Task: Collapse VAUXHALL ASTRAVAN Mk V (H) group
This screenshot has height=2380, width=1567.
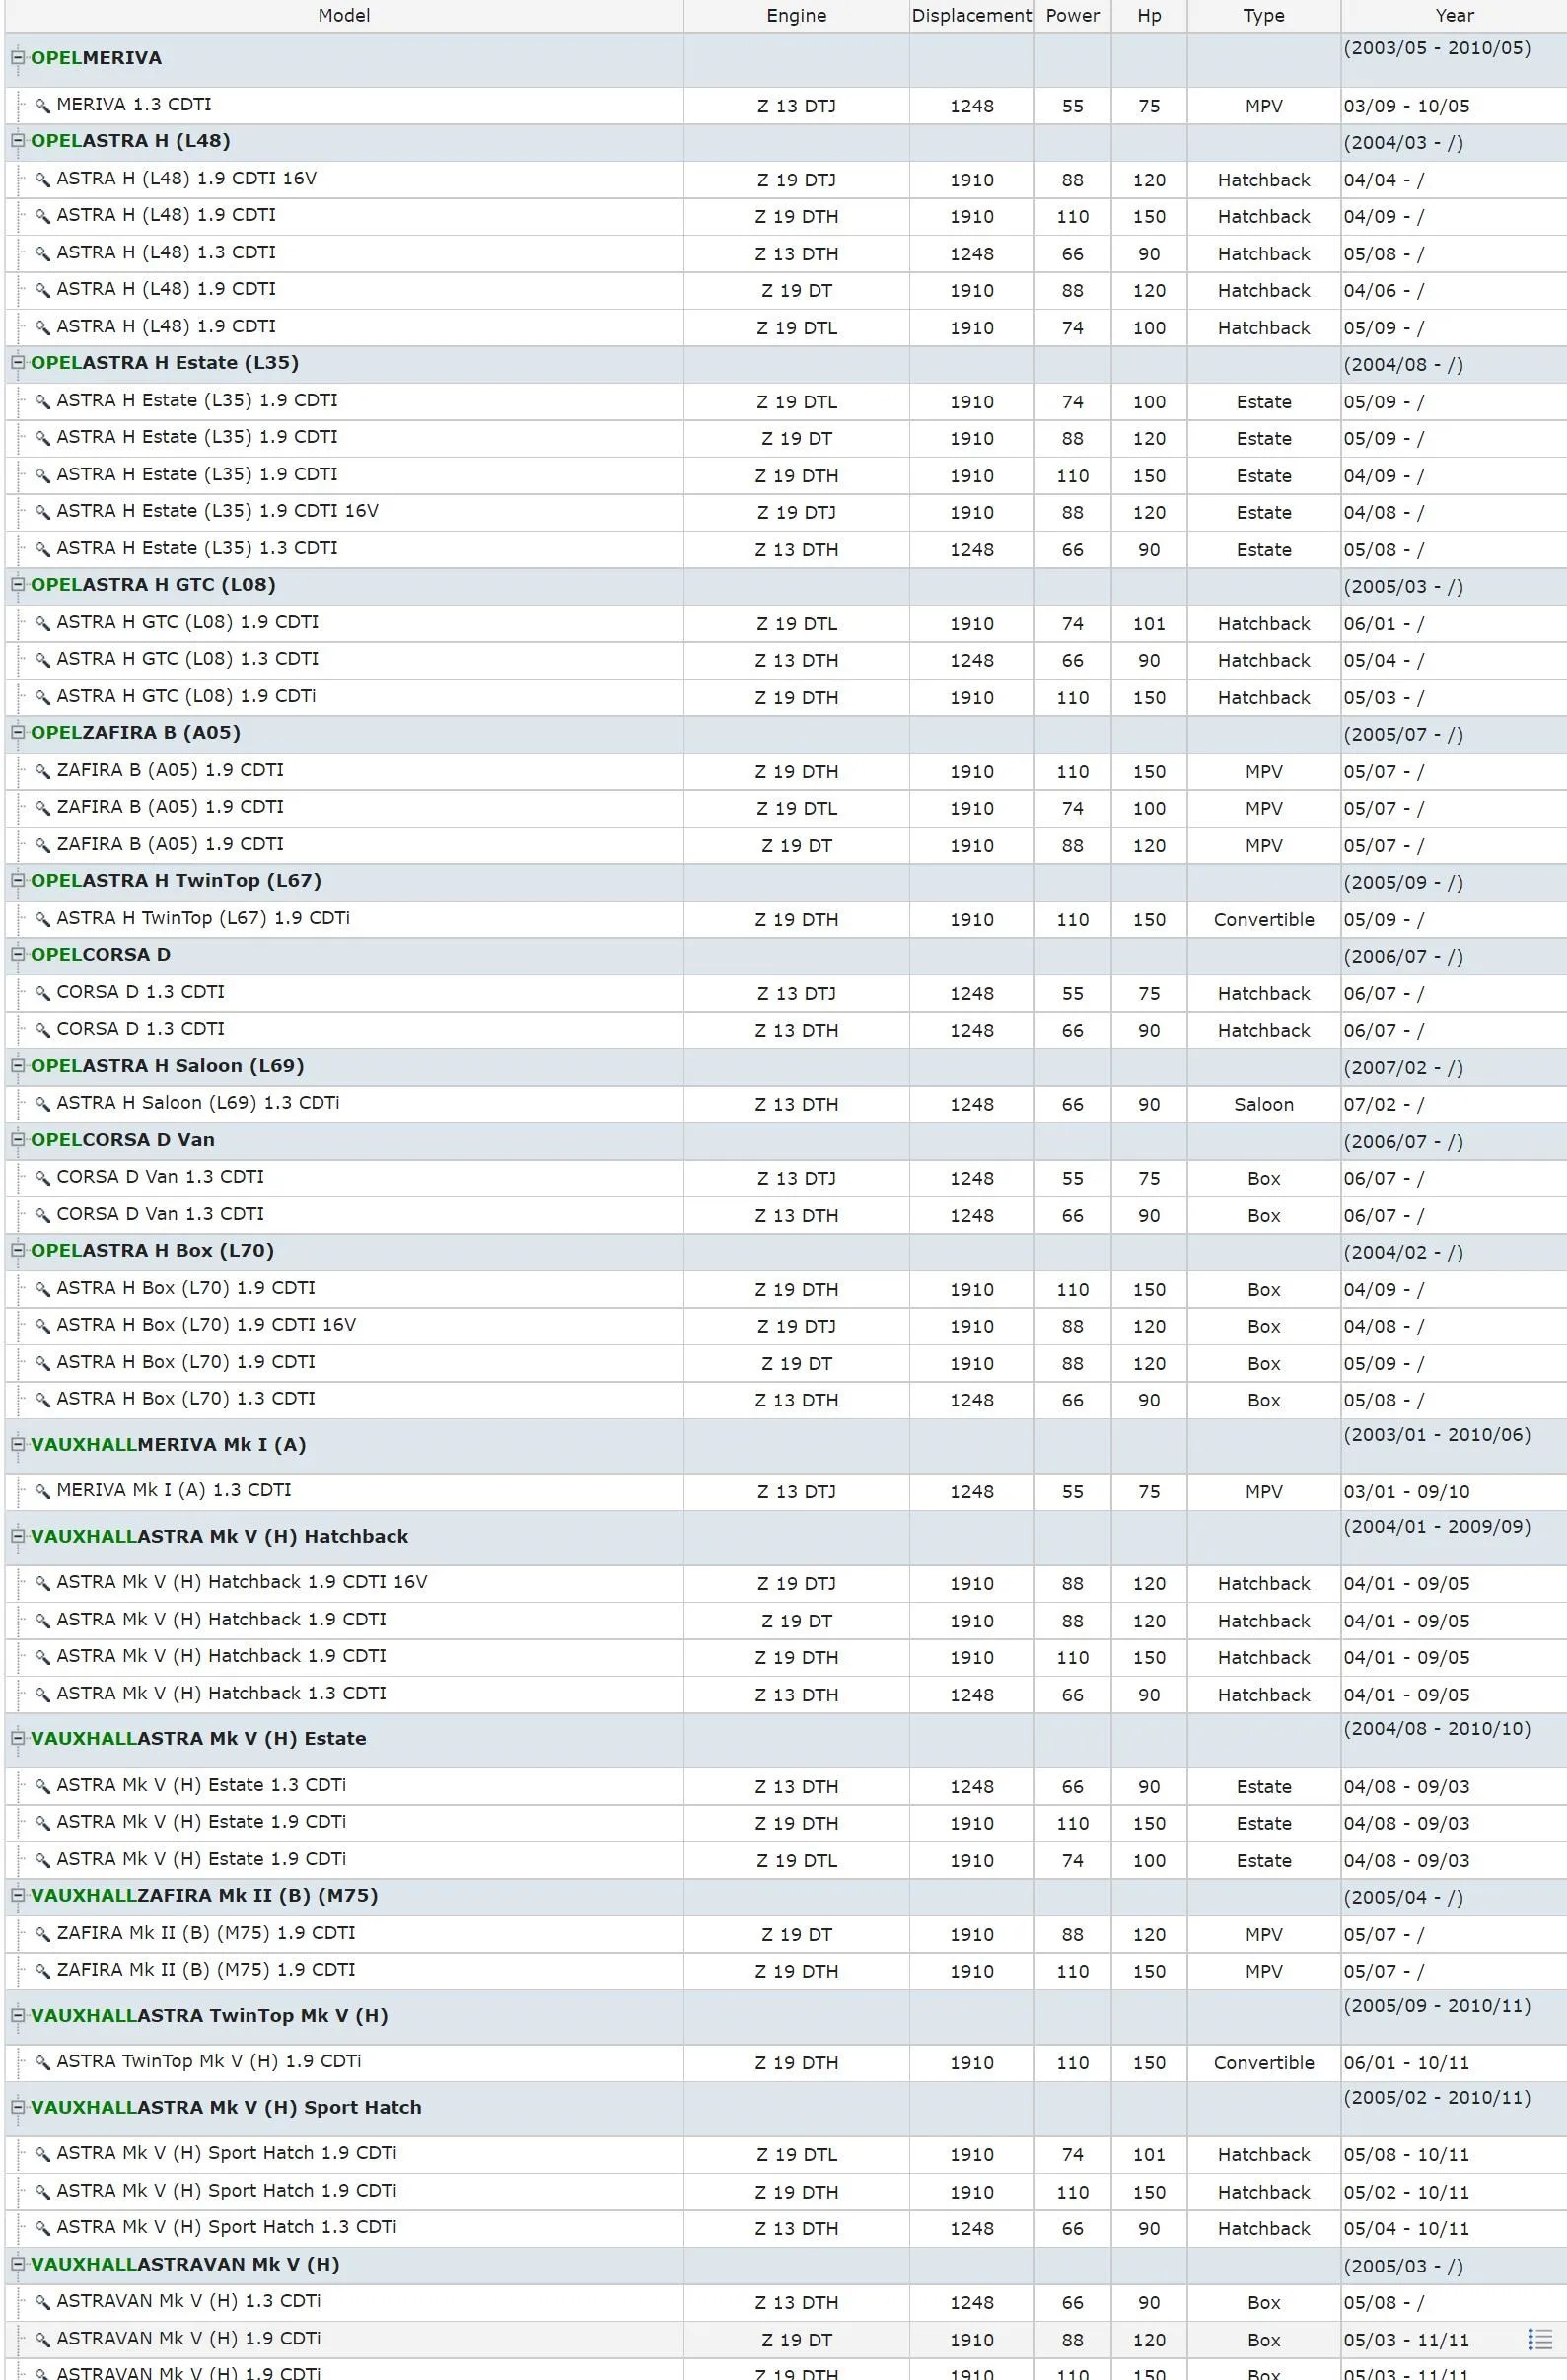Action: [x=17, y=2265]
